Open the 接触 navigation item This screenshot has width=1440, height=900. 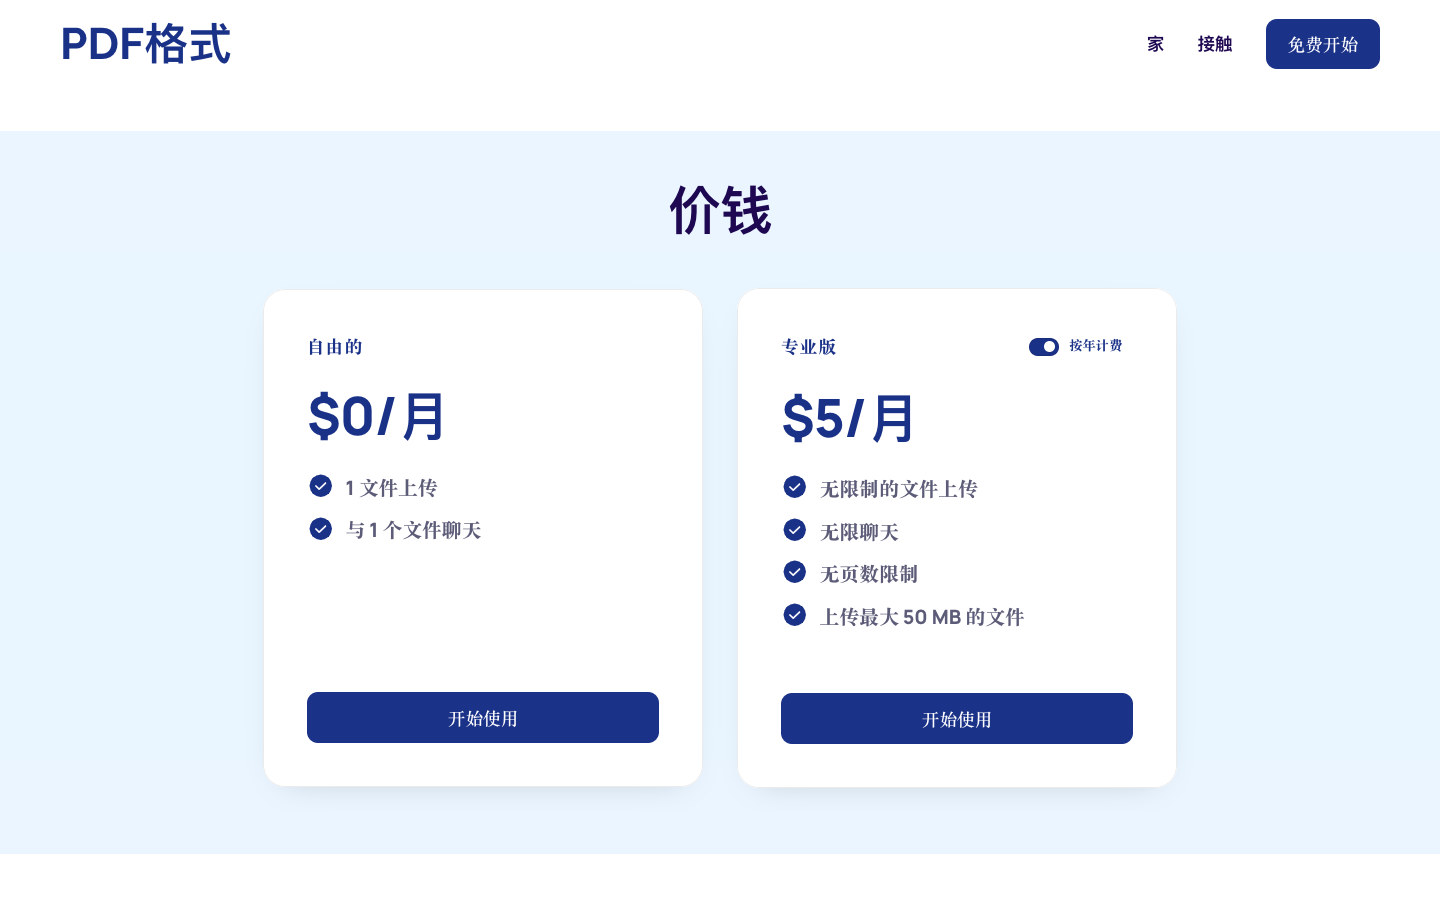click(1215, 44)
